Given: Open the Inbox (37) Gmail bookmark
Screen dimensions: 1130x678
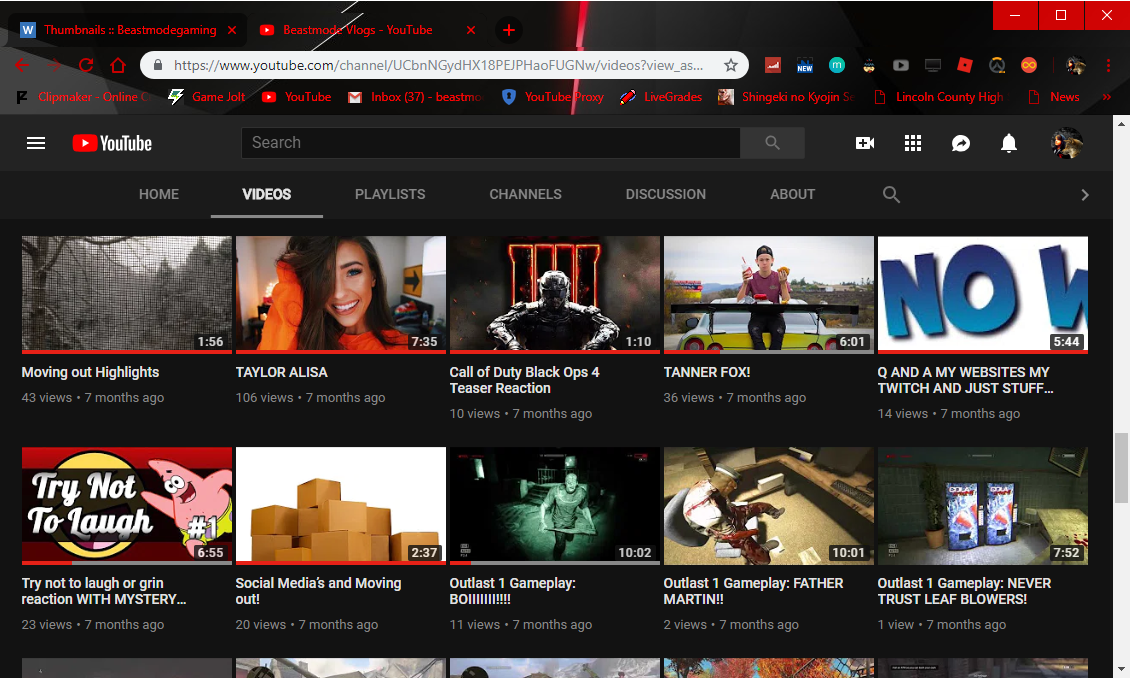Looking at the screenshot, I should (x=415, y=97).
